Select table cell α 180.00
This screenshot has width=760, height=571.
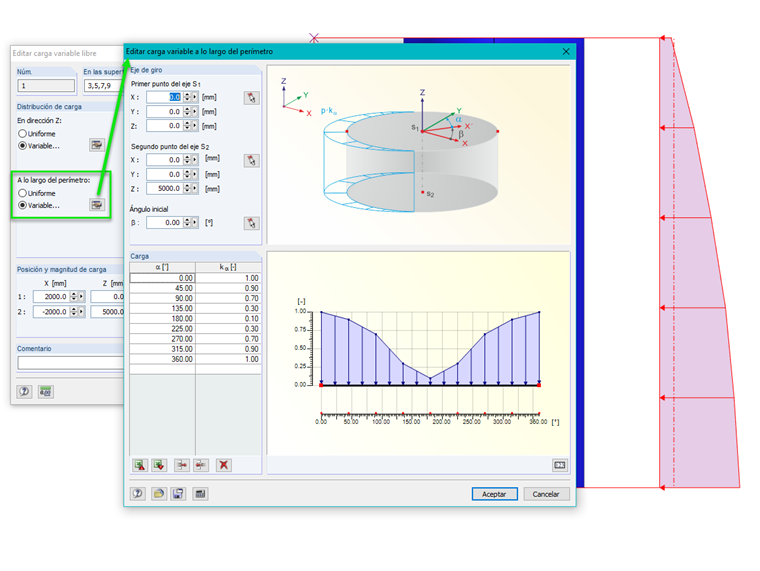pyautogui.click(x=162, y=319)
